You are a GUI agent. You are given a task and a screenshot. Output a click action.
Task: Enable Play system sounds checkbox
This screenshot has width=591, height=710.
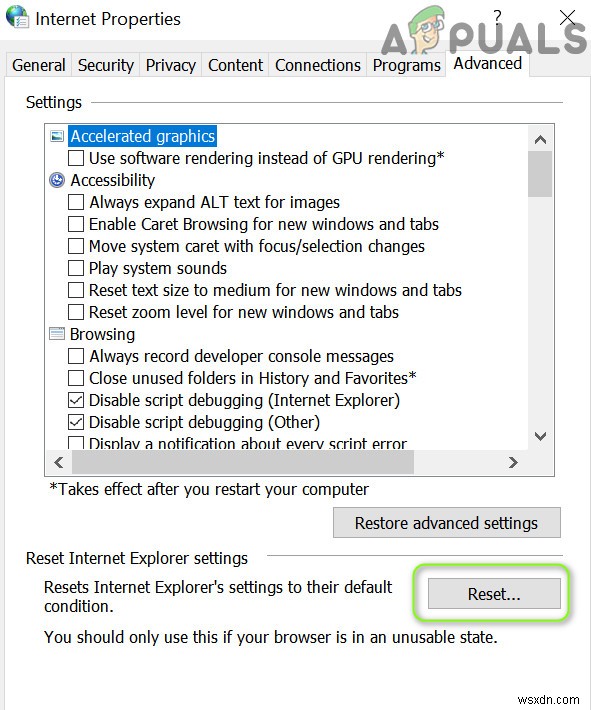(x=76, y=268)
